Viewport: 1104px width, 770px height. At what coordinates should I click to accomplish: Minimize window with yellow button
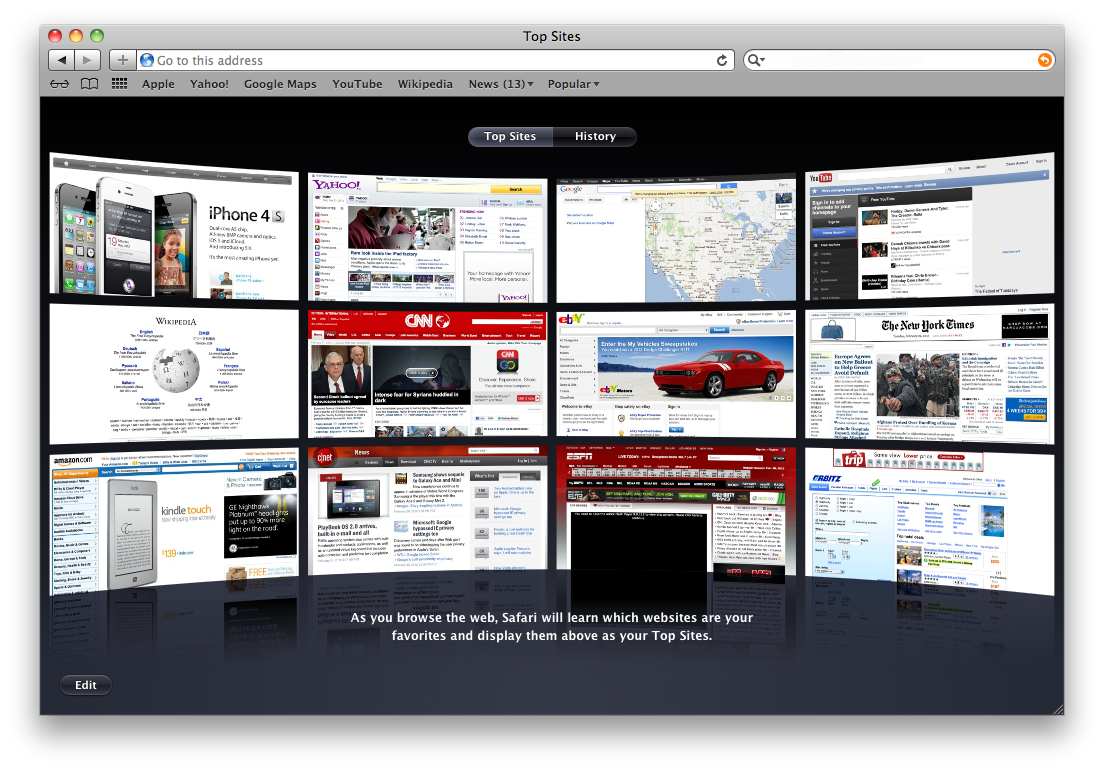[x=76, y=36]
